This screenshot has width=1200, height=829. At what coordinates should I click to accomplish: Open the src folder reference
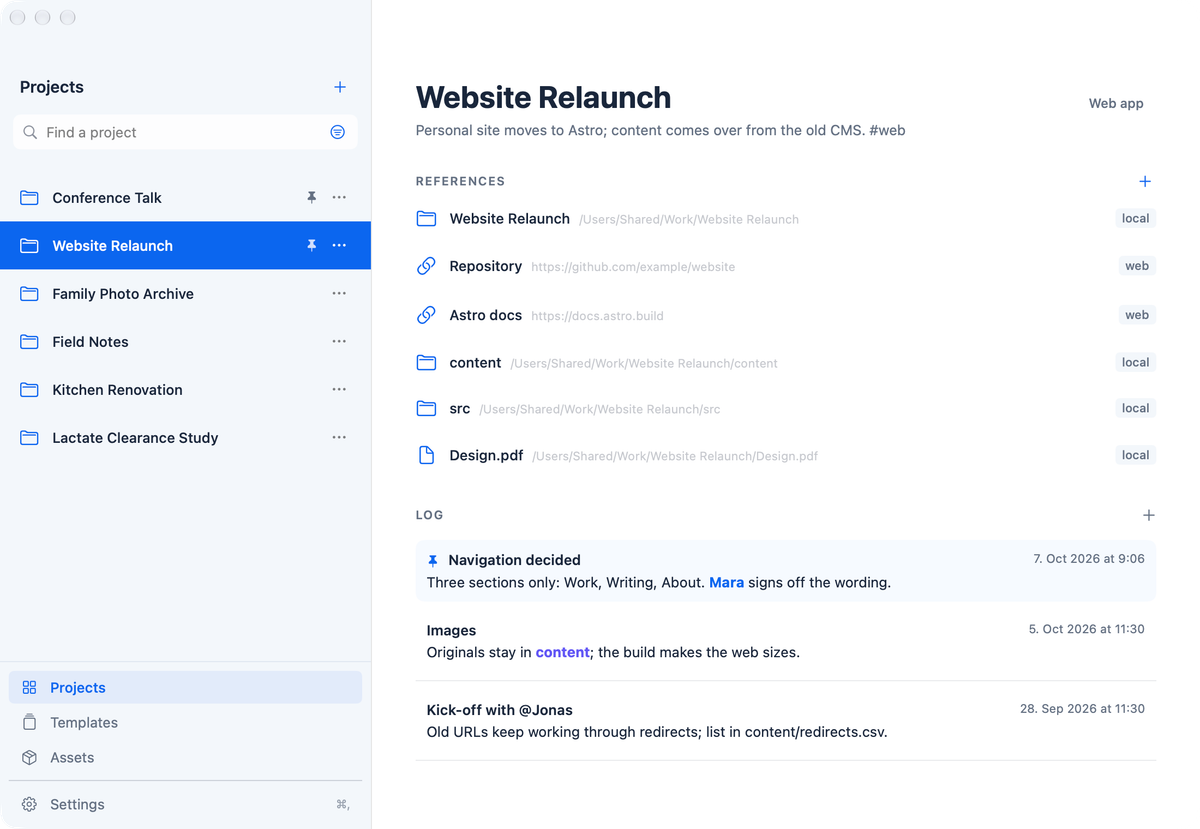tap(786, 408)
